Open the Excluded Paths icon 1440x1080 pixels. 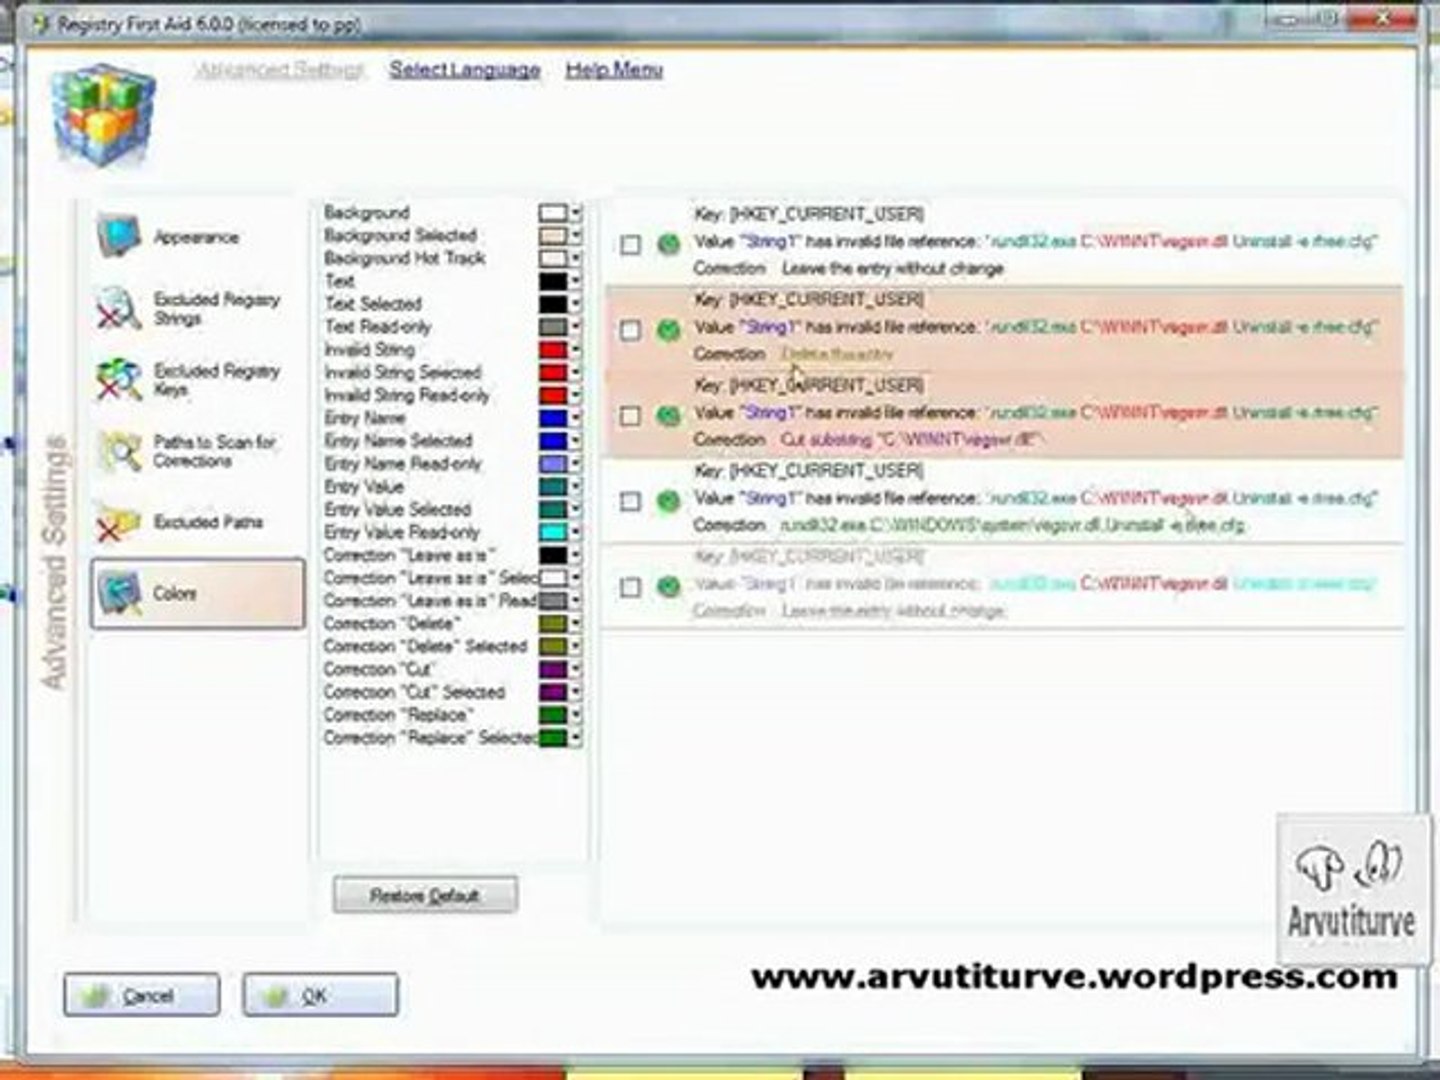pyautogui.click(x=119, y=522)
